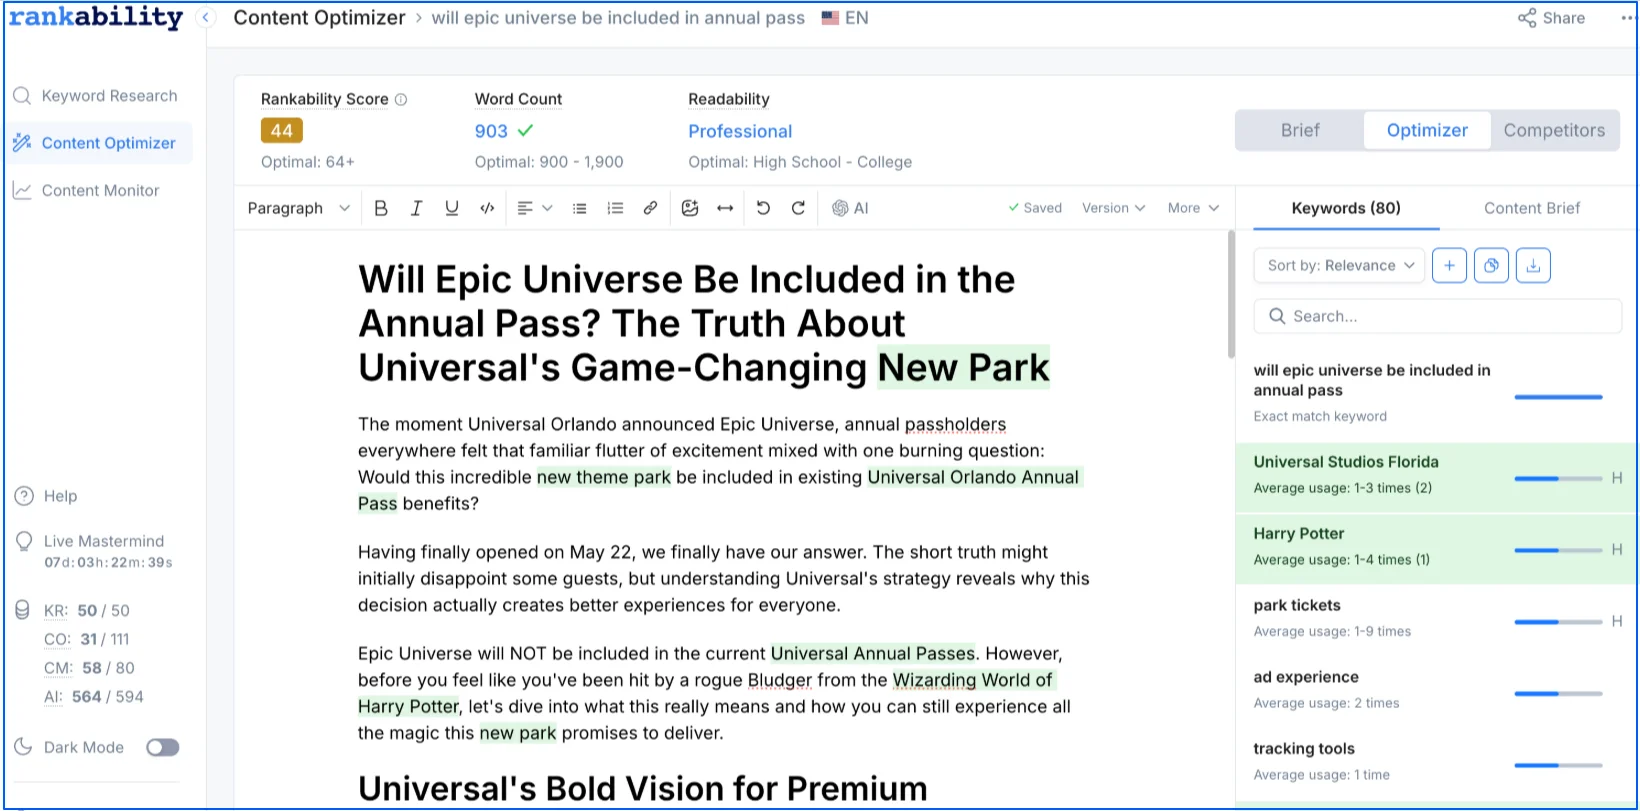Open the text alignment dropdown
This screenshot has height=811, width=1640.
534,208
